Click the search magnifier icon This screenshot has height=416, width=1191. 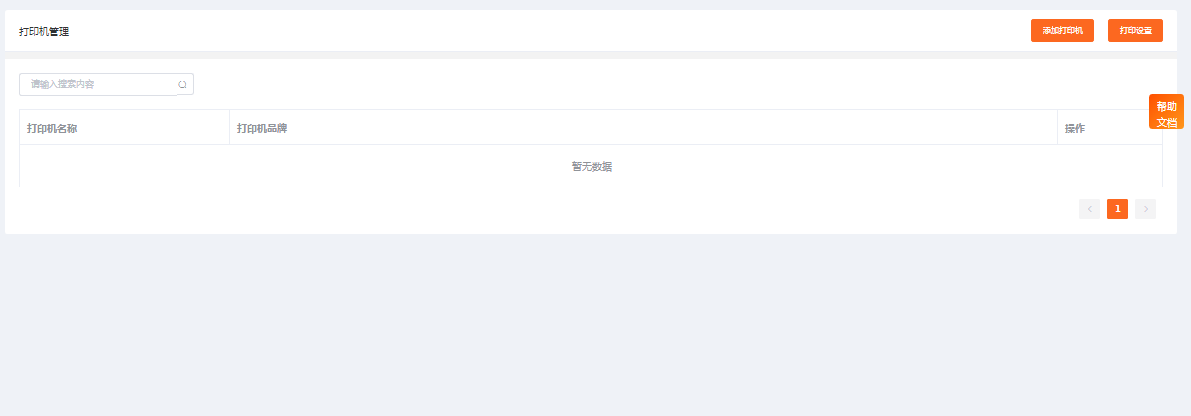[182, 84]
